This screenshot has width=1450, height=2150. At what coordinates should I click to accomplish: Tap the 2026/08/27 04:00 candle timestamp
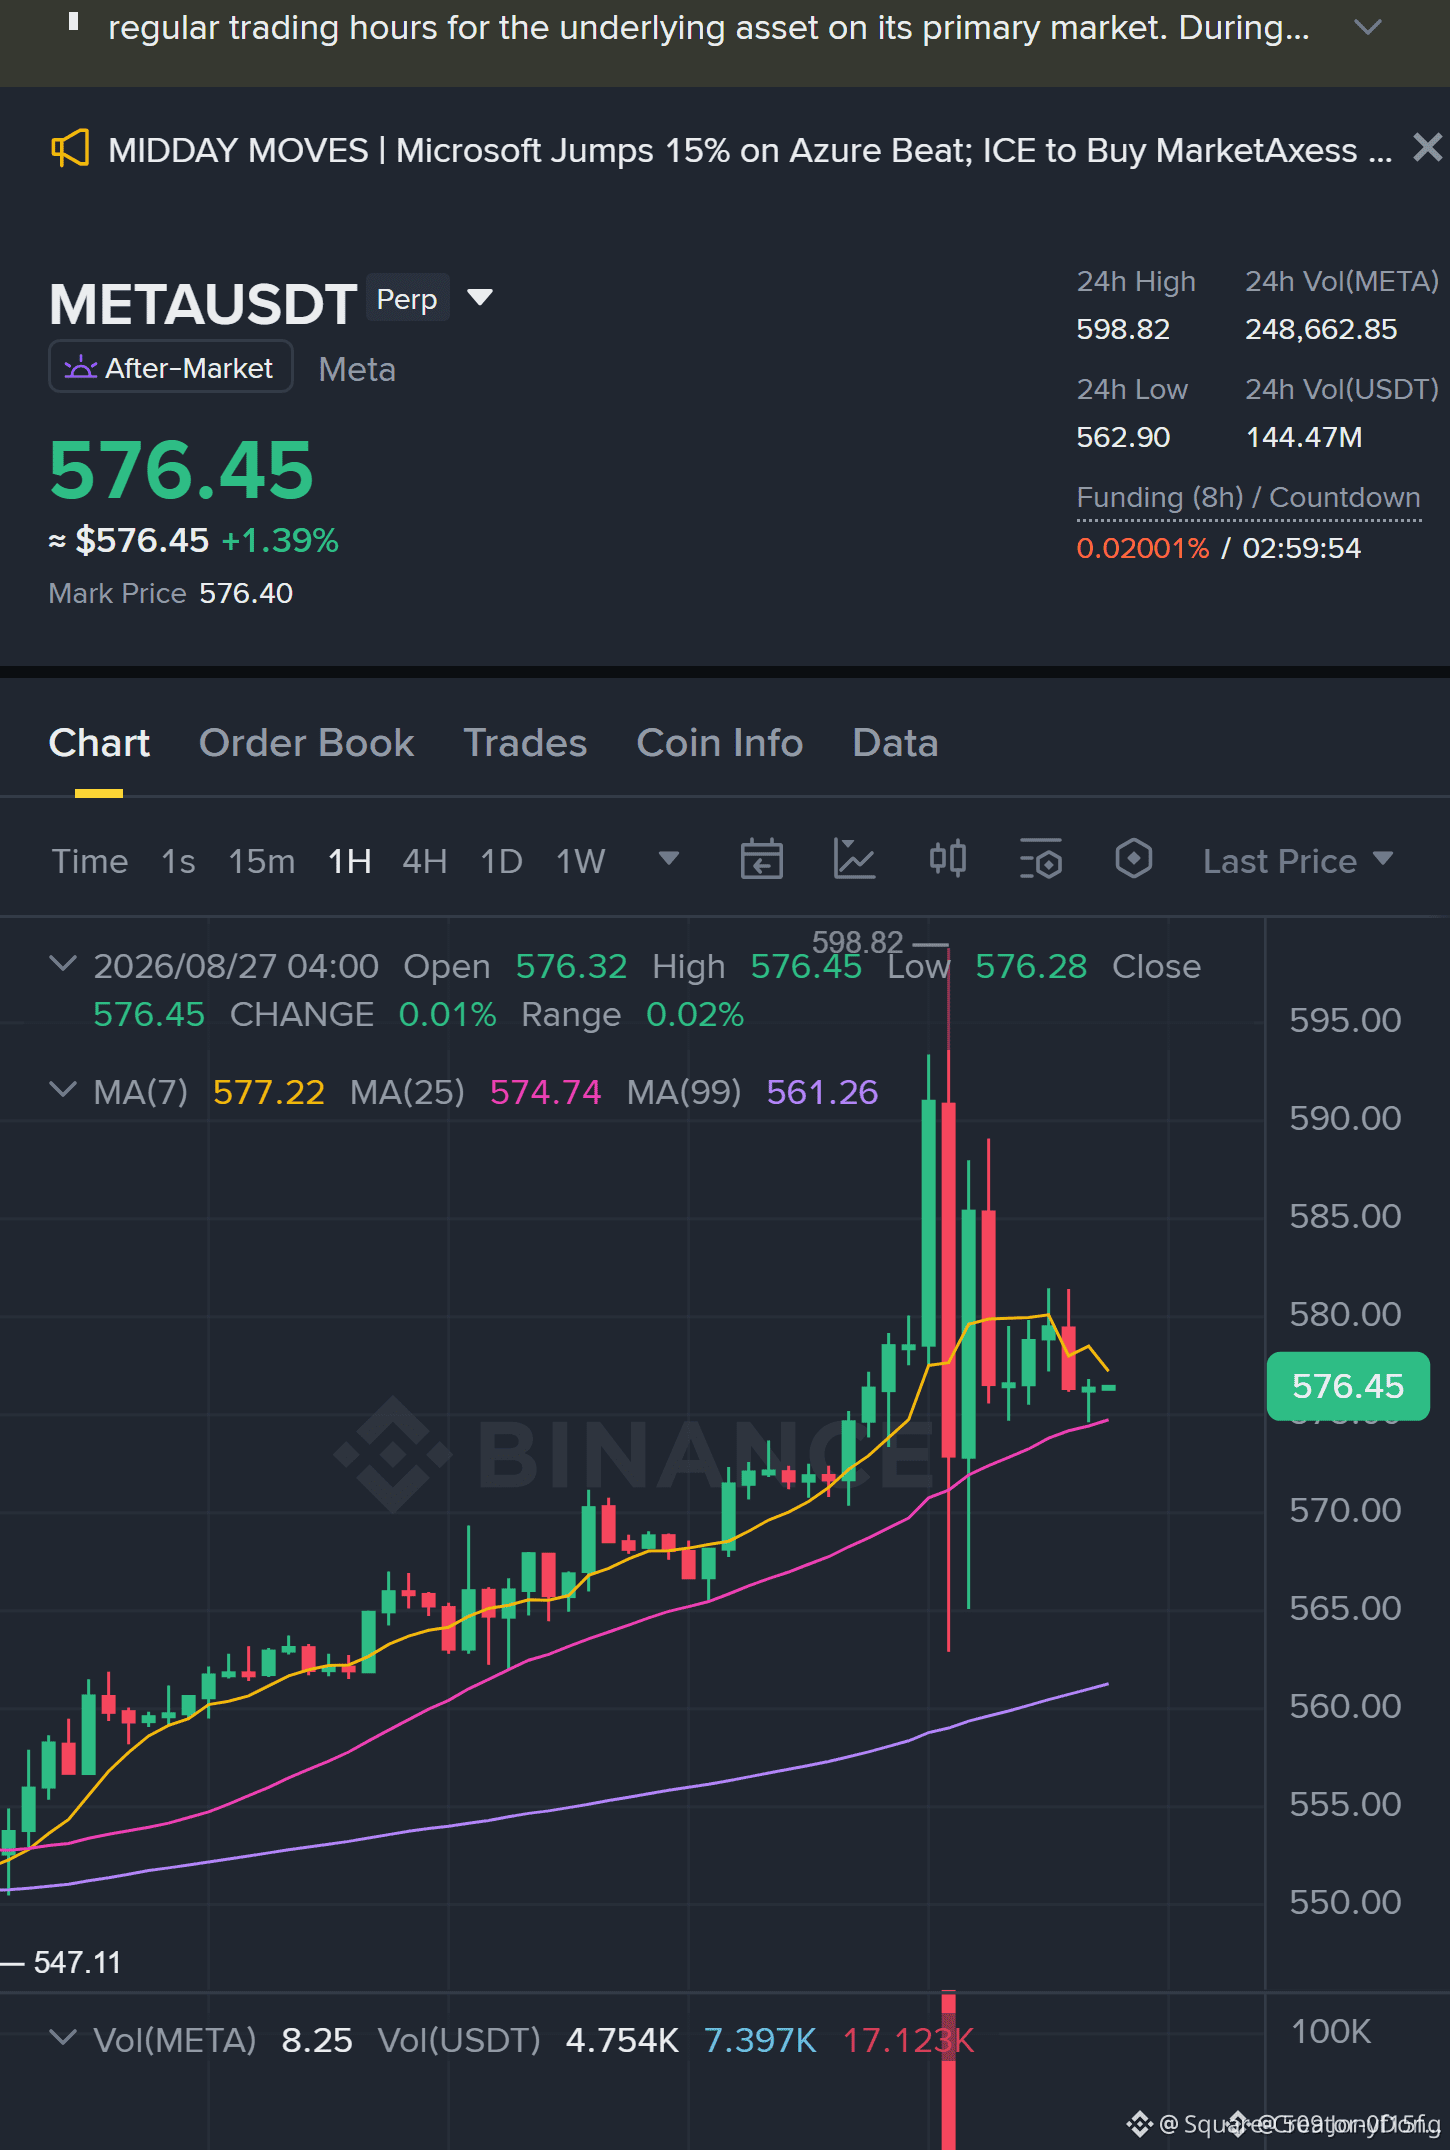(x=236, y=966)
